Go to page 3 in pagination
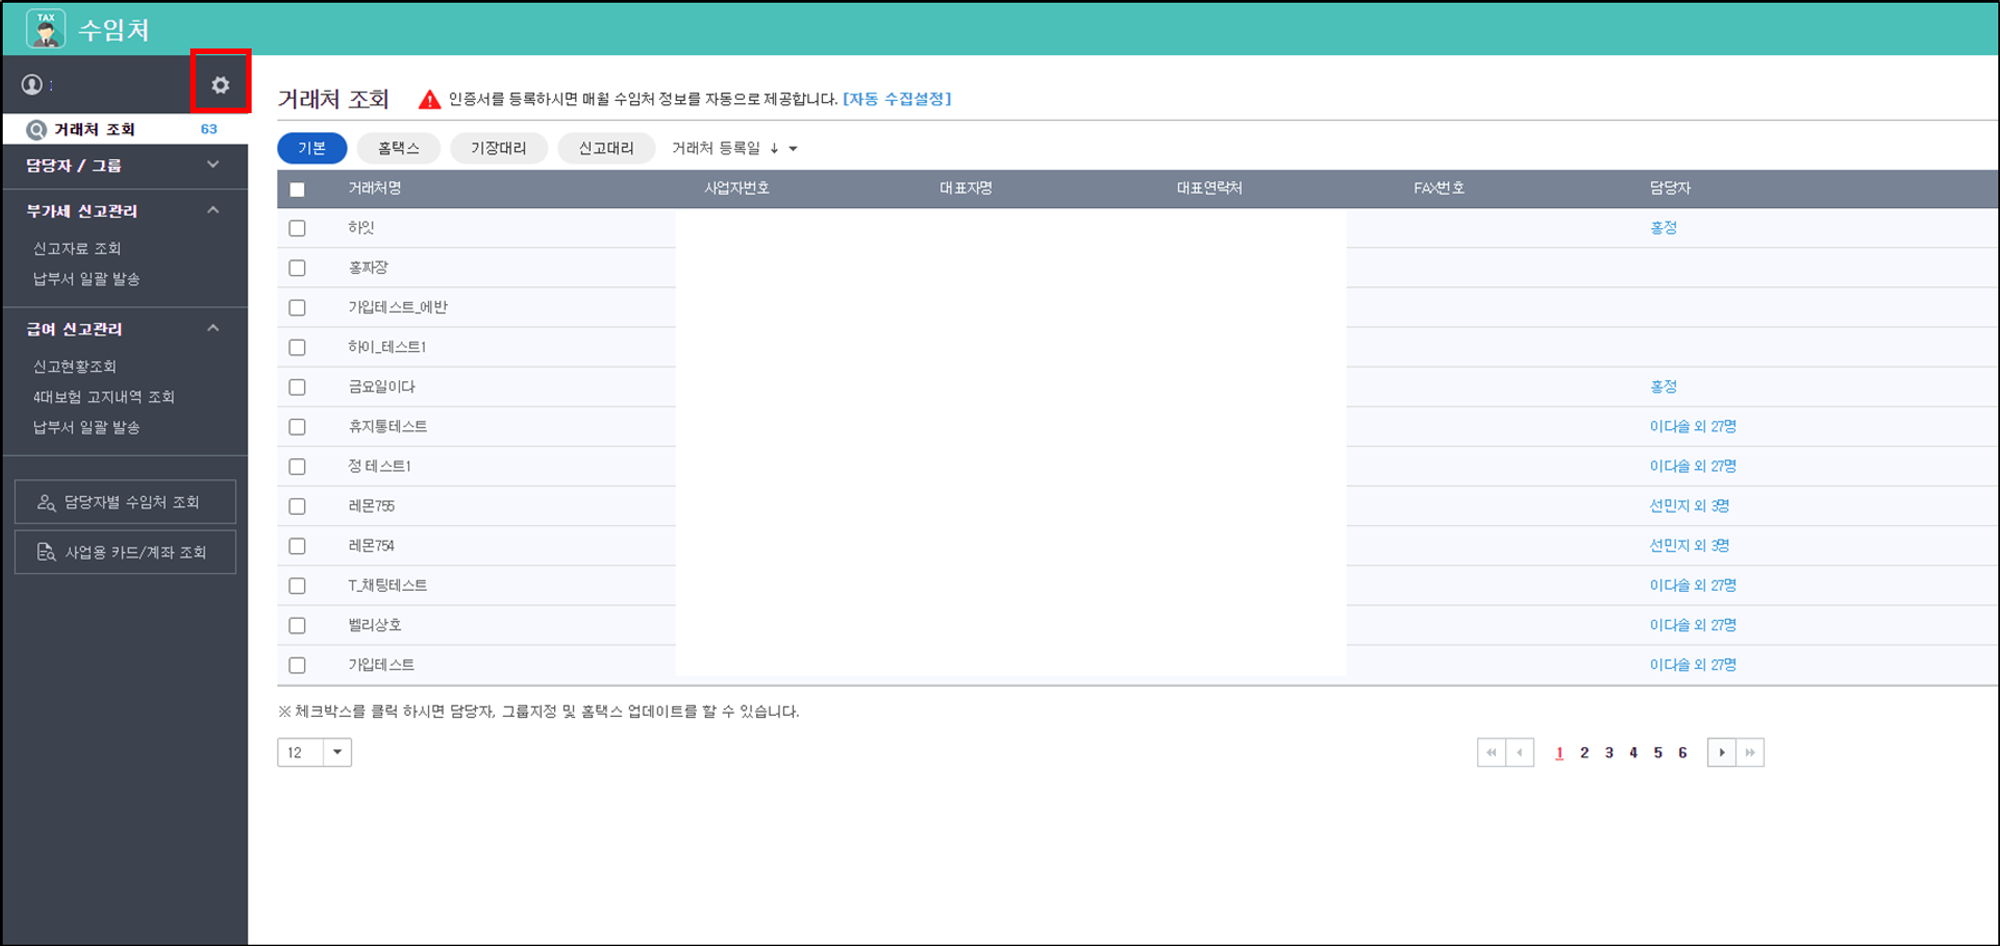 tap(1609, 753)
